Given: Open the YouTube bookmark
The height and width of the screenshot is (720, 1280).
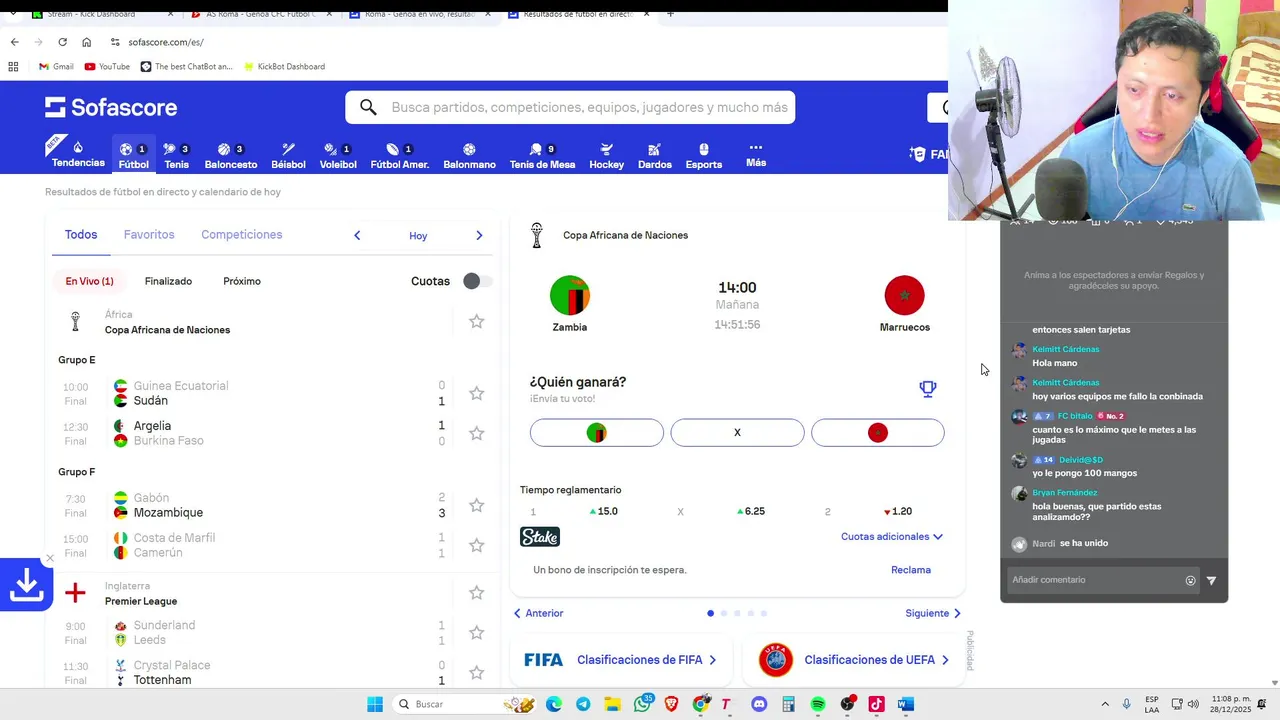Looking at the screenshot, I should click(107, 66).
